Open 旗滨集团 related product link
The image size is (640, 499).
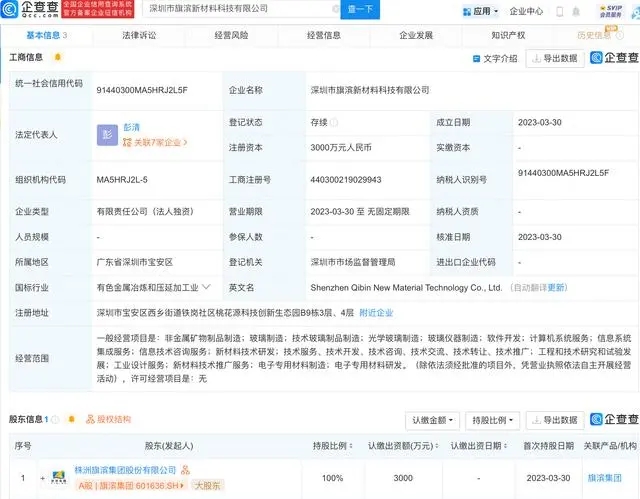click(x=604, y=478)
